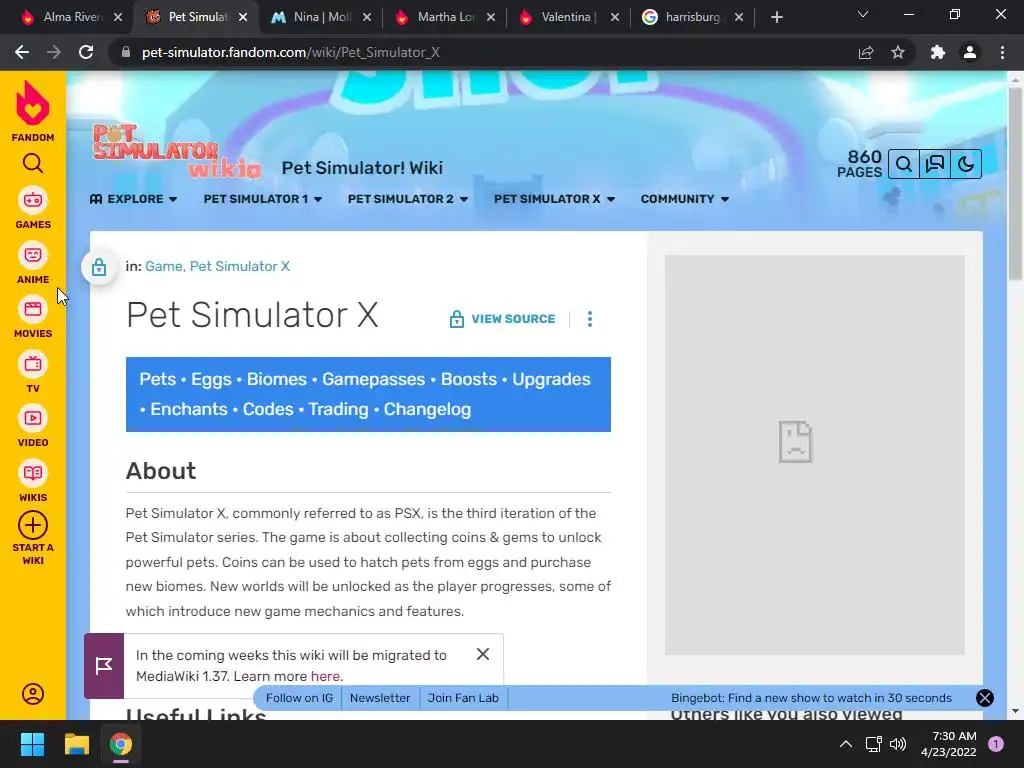Click the page vertical scrollbar thumb
This screenshot has width=1024, height=768.
click(x=1015, y=183)
